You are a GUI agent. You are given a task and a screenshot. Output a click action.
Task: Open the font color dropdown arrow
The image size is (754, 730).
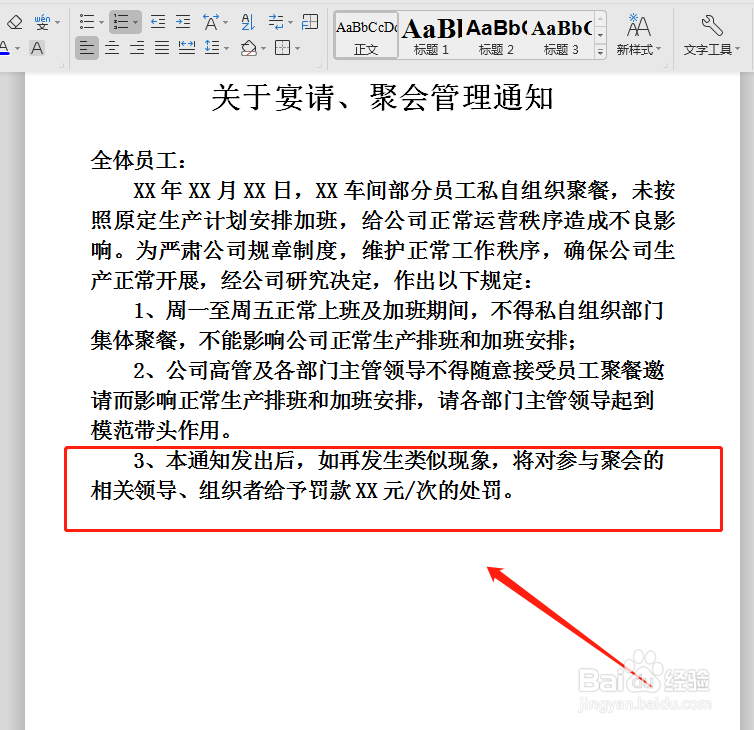(x=18, y=49)
